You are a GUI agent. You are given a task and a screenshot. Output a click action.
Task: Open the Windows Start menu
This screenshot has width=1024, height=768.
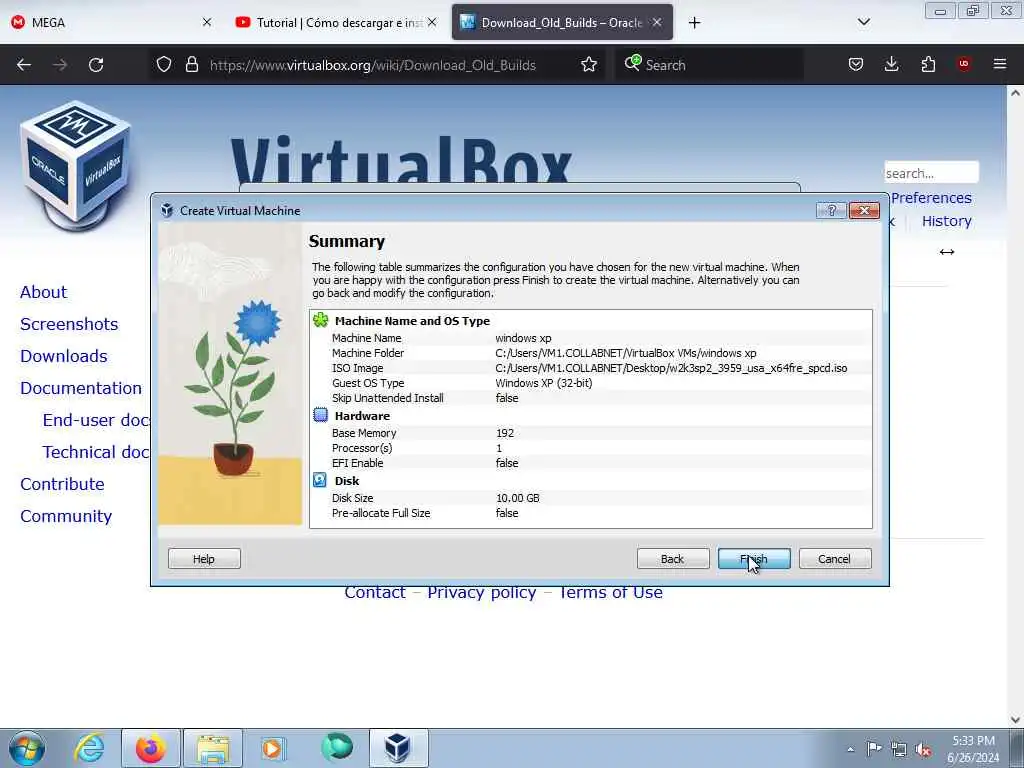[x=27, y=748]
